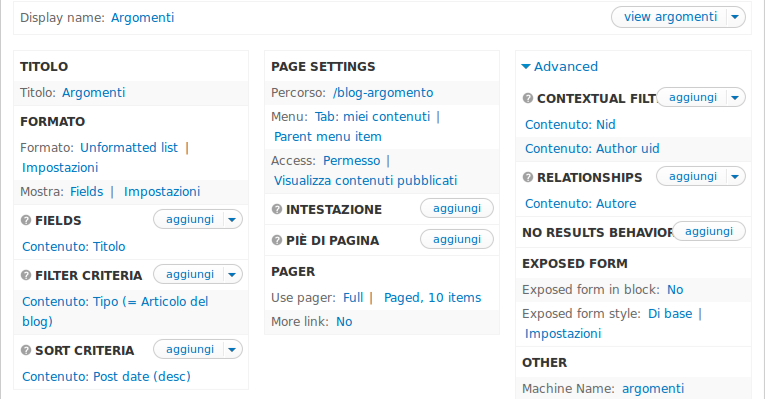Screen dimensions: 765x399
Task: Click help icon beside PIÈ DI PAGINA heading
Action: pos(277,240)
